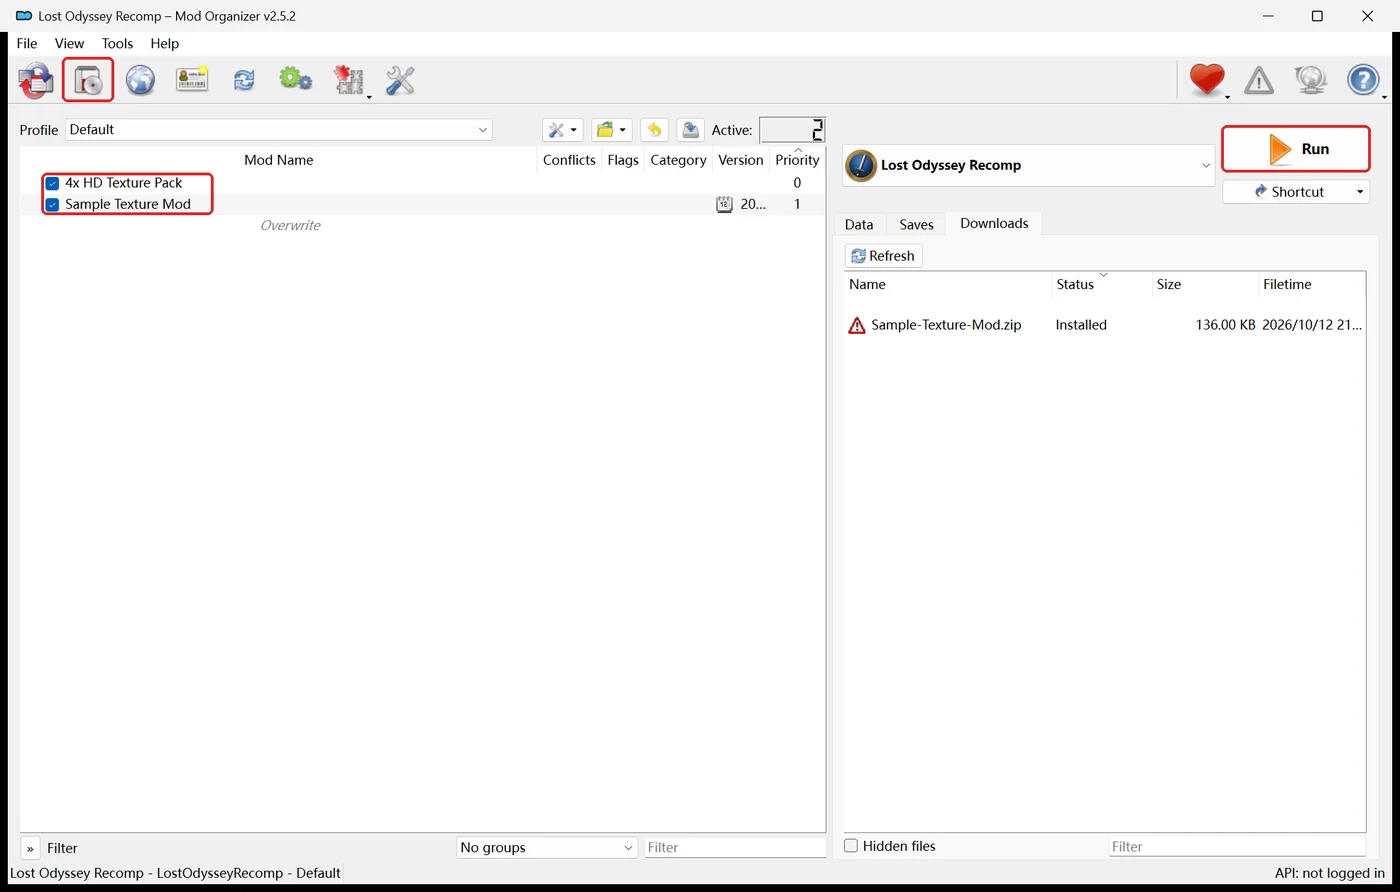Uncheck the 4x HD Texture Pack mod
Image resolution: width=1400 pixels, height=892 pixels.
52,183
